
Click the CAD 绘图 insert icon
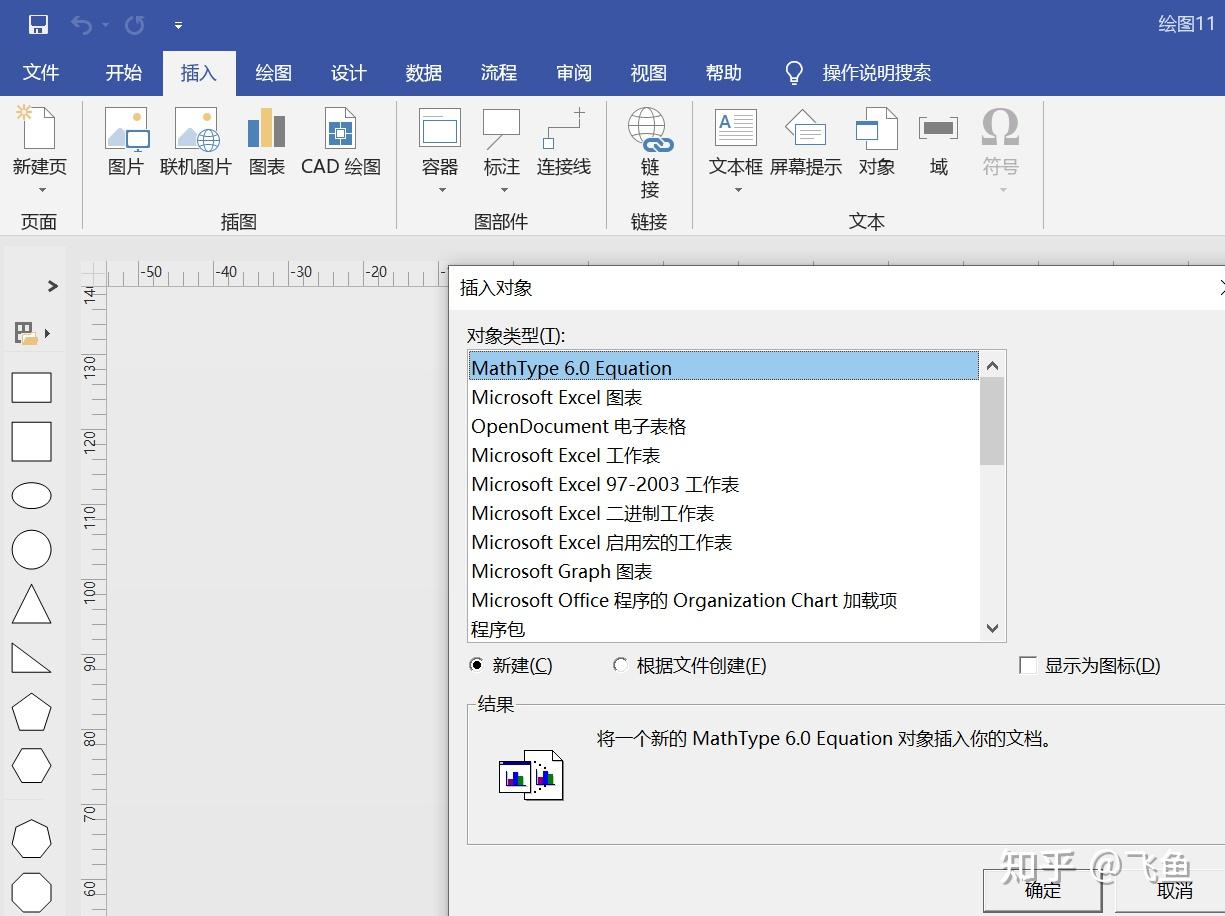(340, 140)
